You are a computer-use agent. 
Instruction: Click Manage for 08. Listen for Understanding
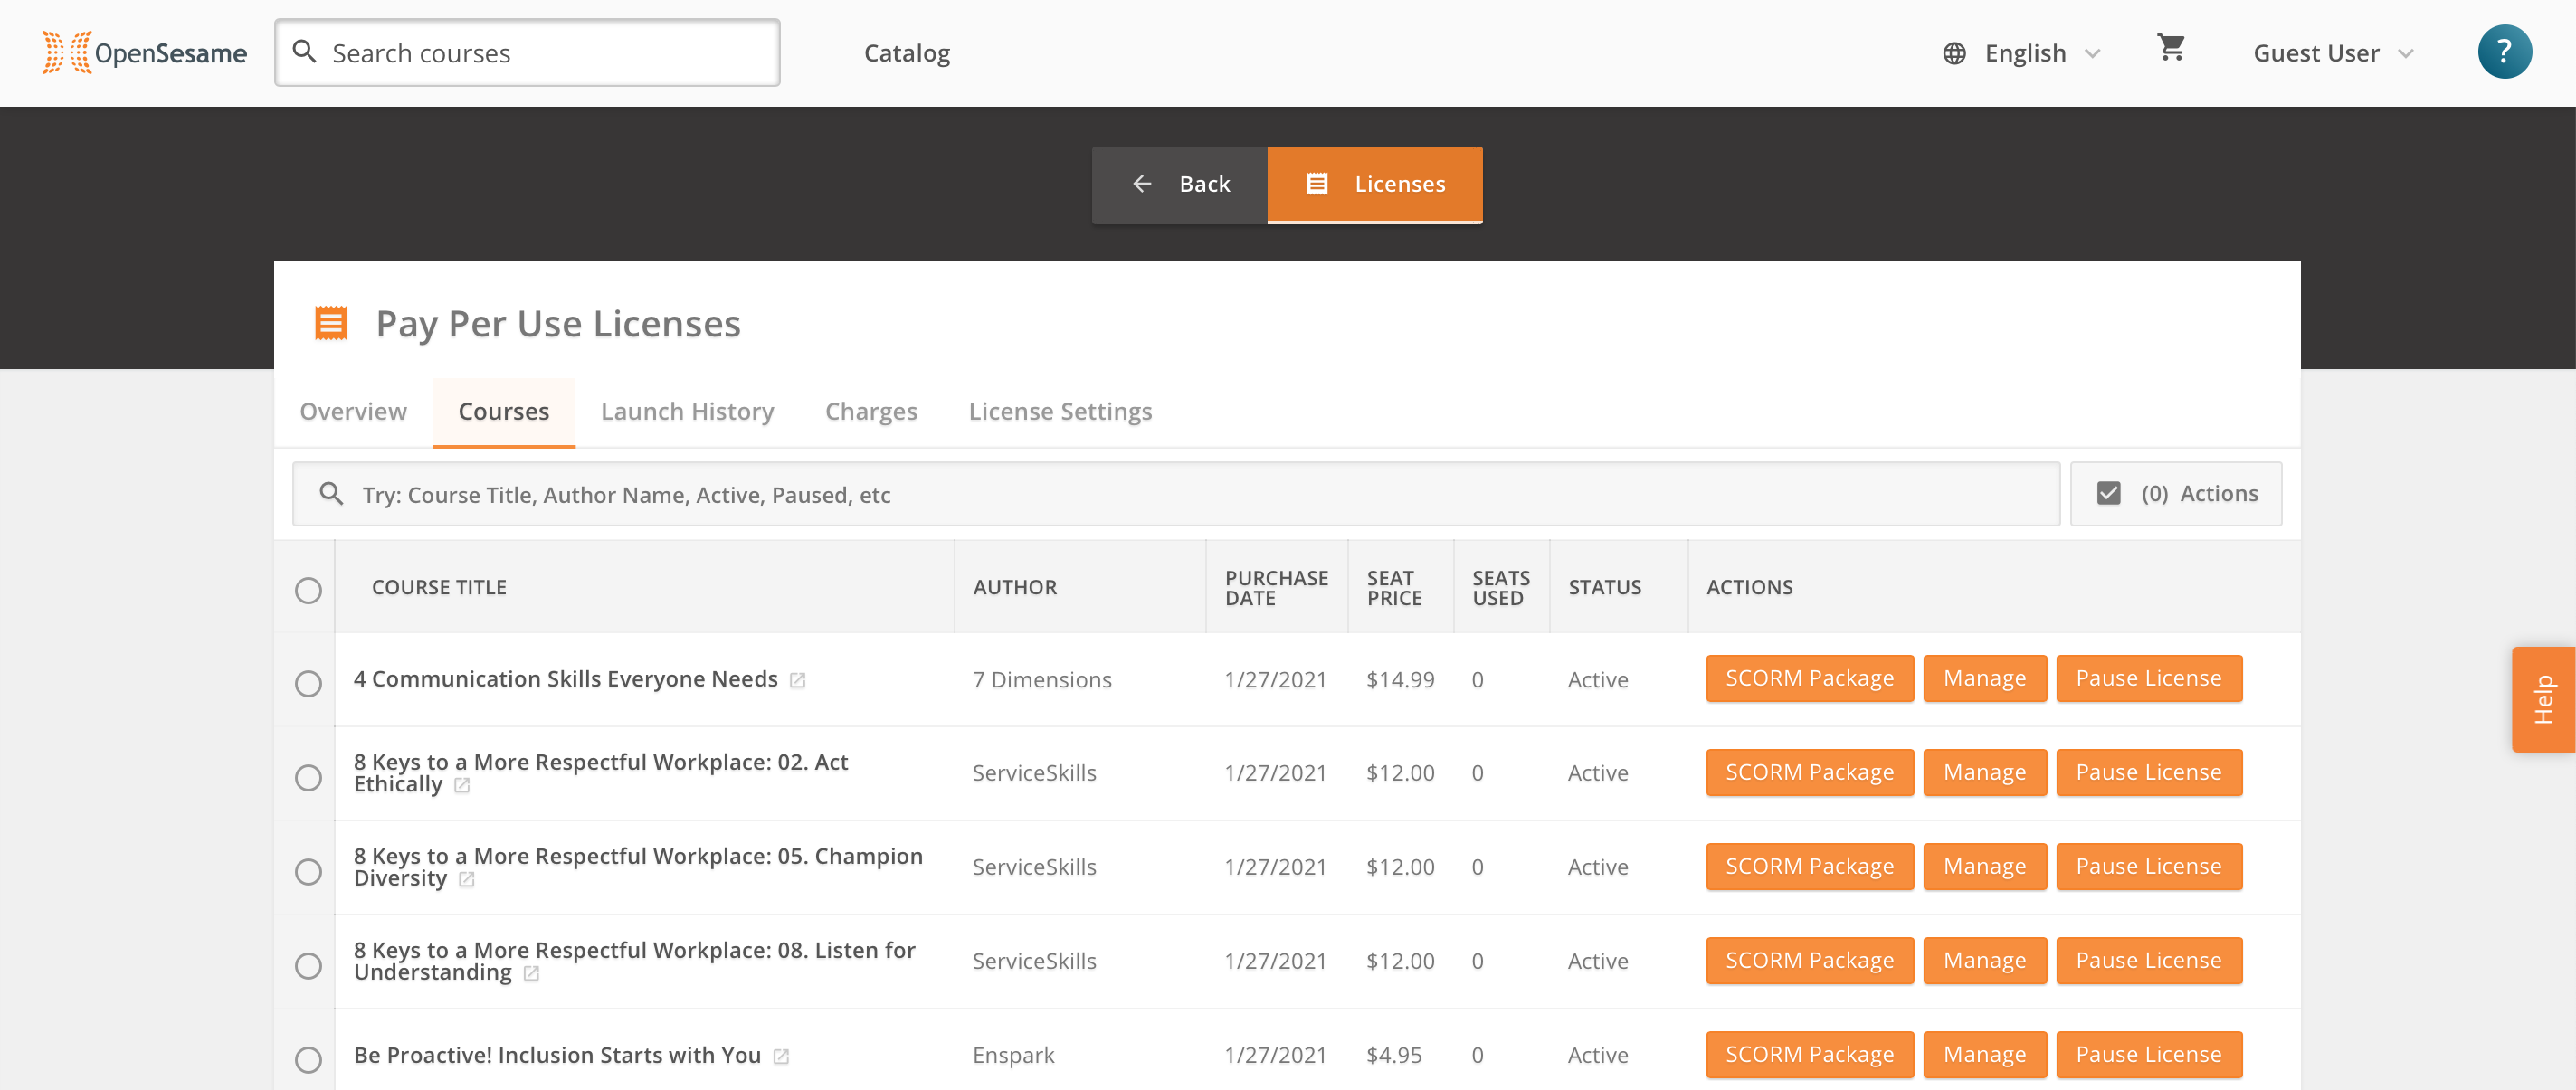pos(1984,961)
